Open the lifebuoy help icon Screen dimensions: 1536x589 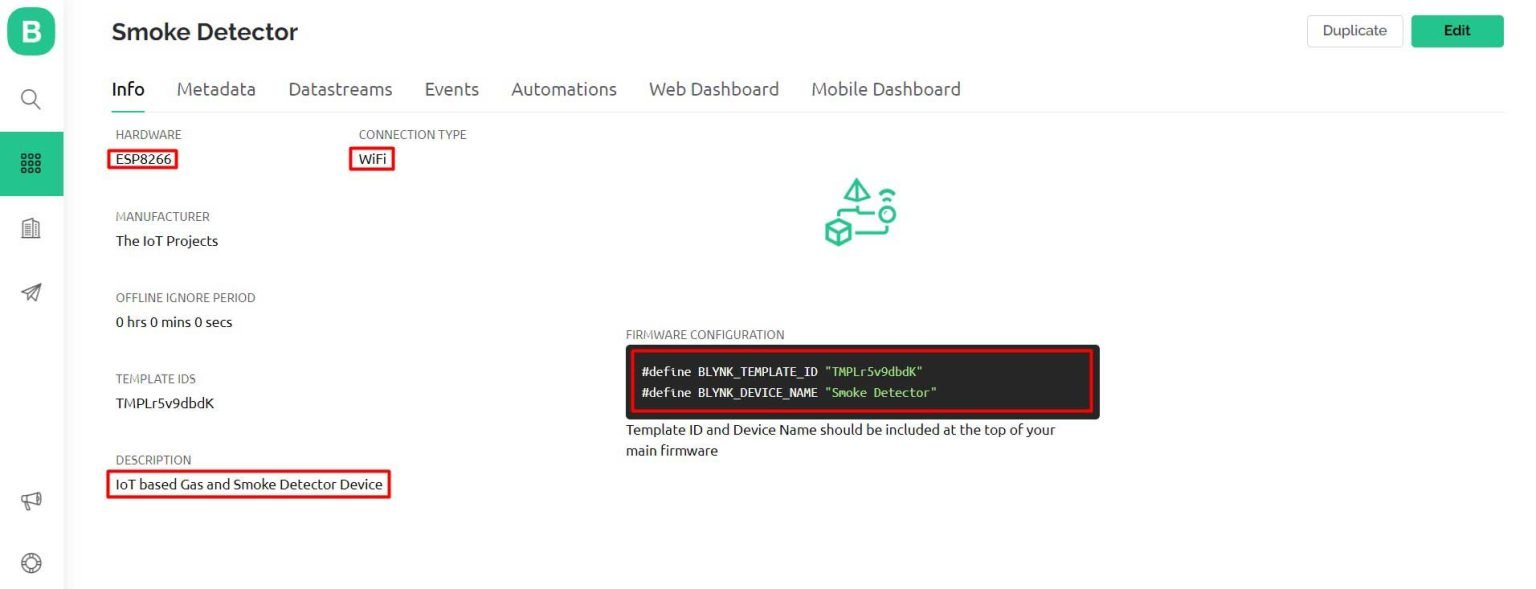click(31, 563)
